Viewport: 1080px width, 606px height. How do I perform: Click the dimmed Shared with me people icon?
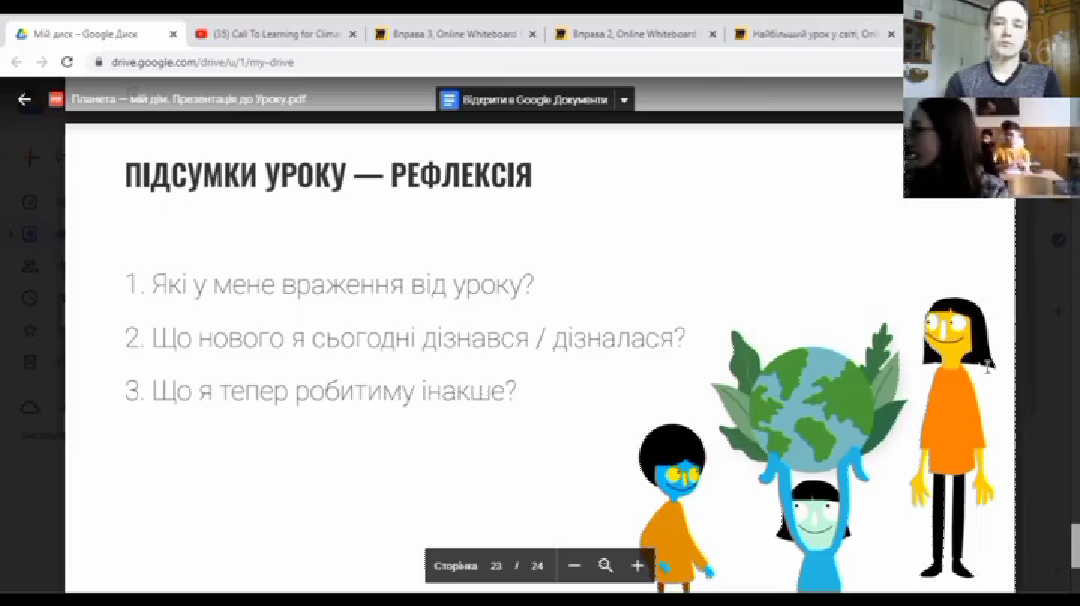pos(30,267)
